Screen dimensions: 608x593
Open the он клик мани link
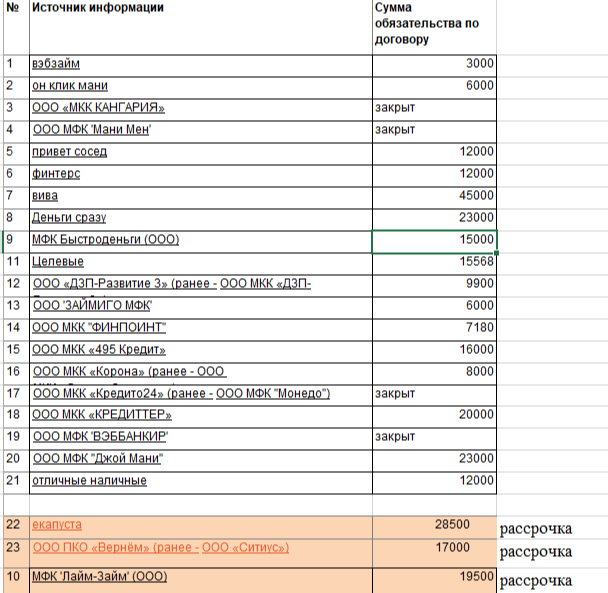pyautogui.click(x=70, y=86)
